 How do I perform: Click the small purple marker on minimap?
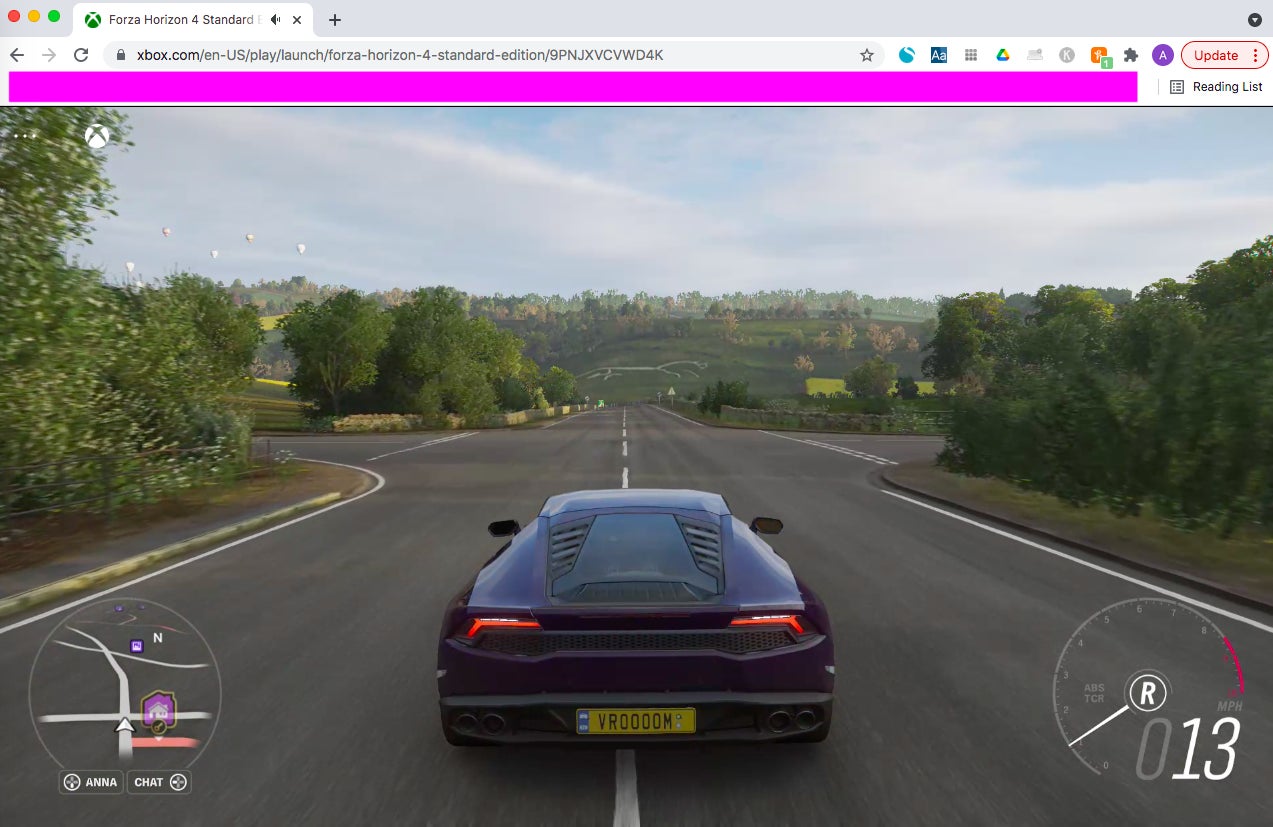pyautogui.click(x=137, y=646)
